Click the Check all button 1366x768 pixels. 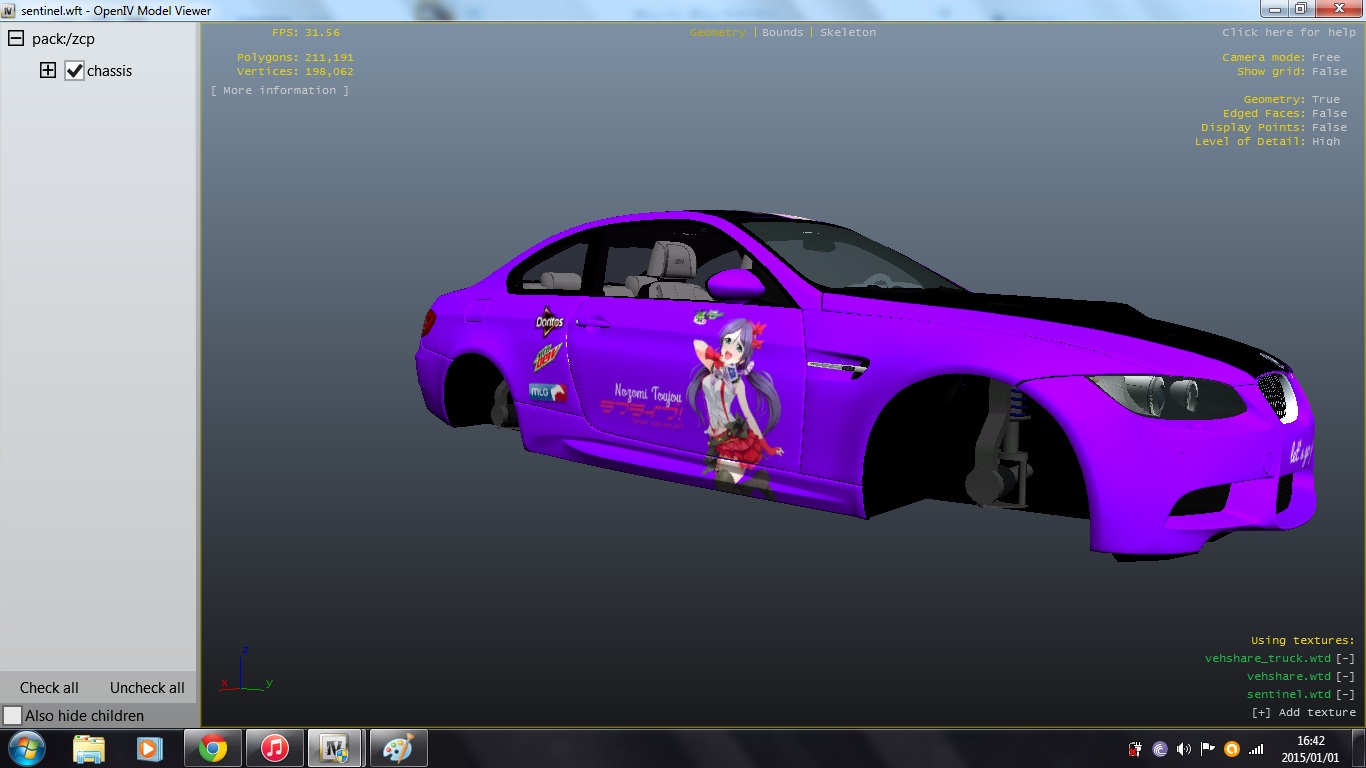pos(49,688)
